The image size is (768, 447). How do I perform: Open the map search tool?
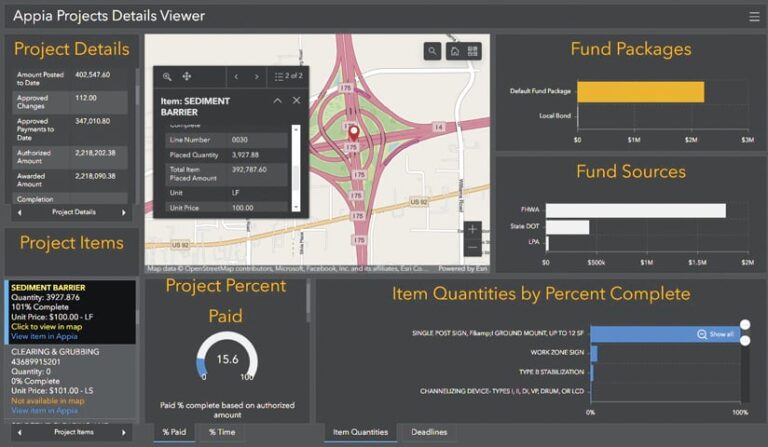point(432,51)
